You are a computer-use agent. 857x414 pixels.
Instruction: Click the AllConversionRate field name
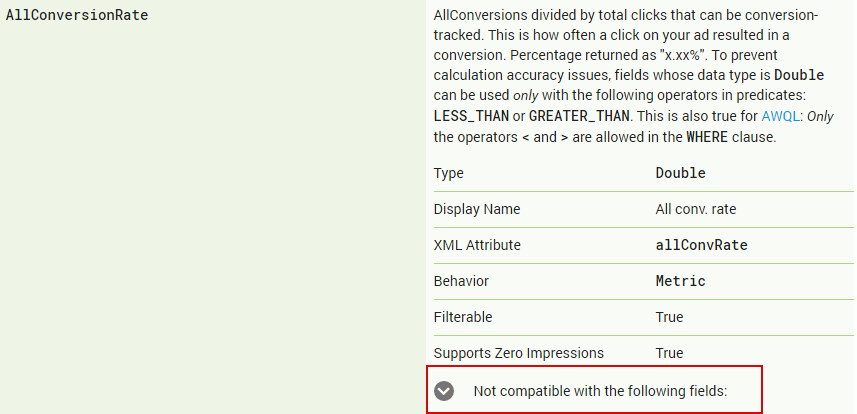[x=77, y=16]
